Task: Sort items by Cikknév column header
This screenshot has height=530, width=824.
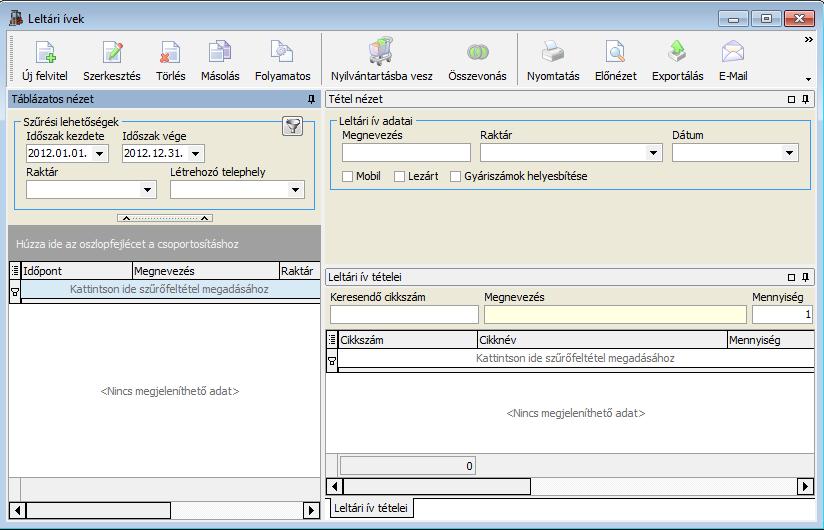Action: (602, 339)
